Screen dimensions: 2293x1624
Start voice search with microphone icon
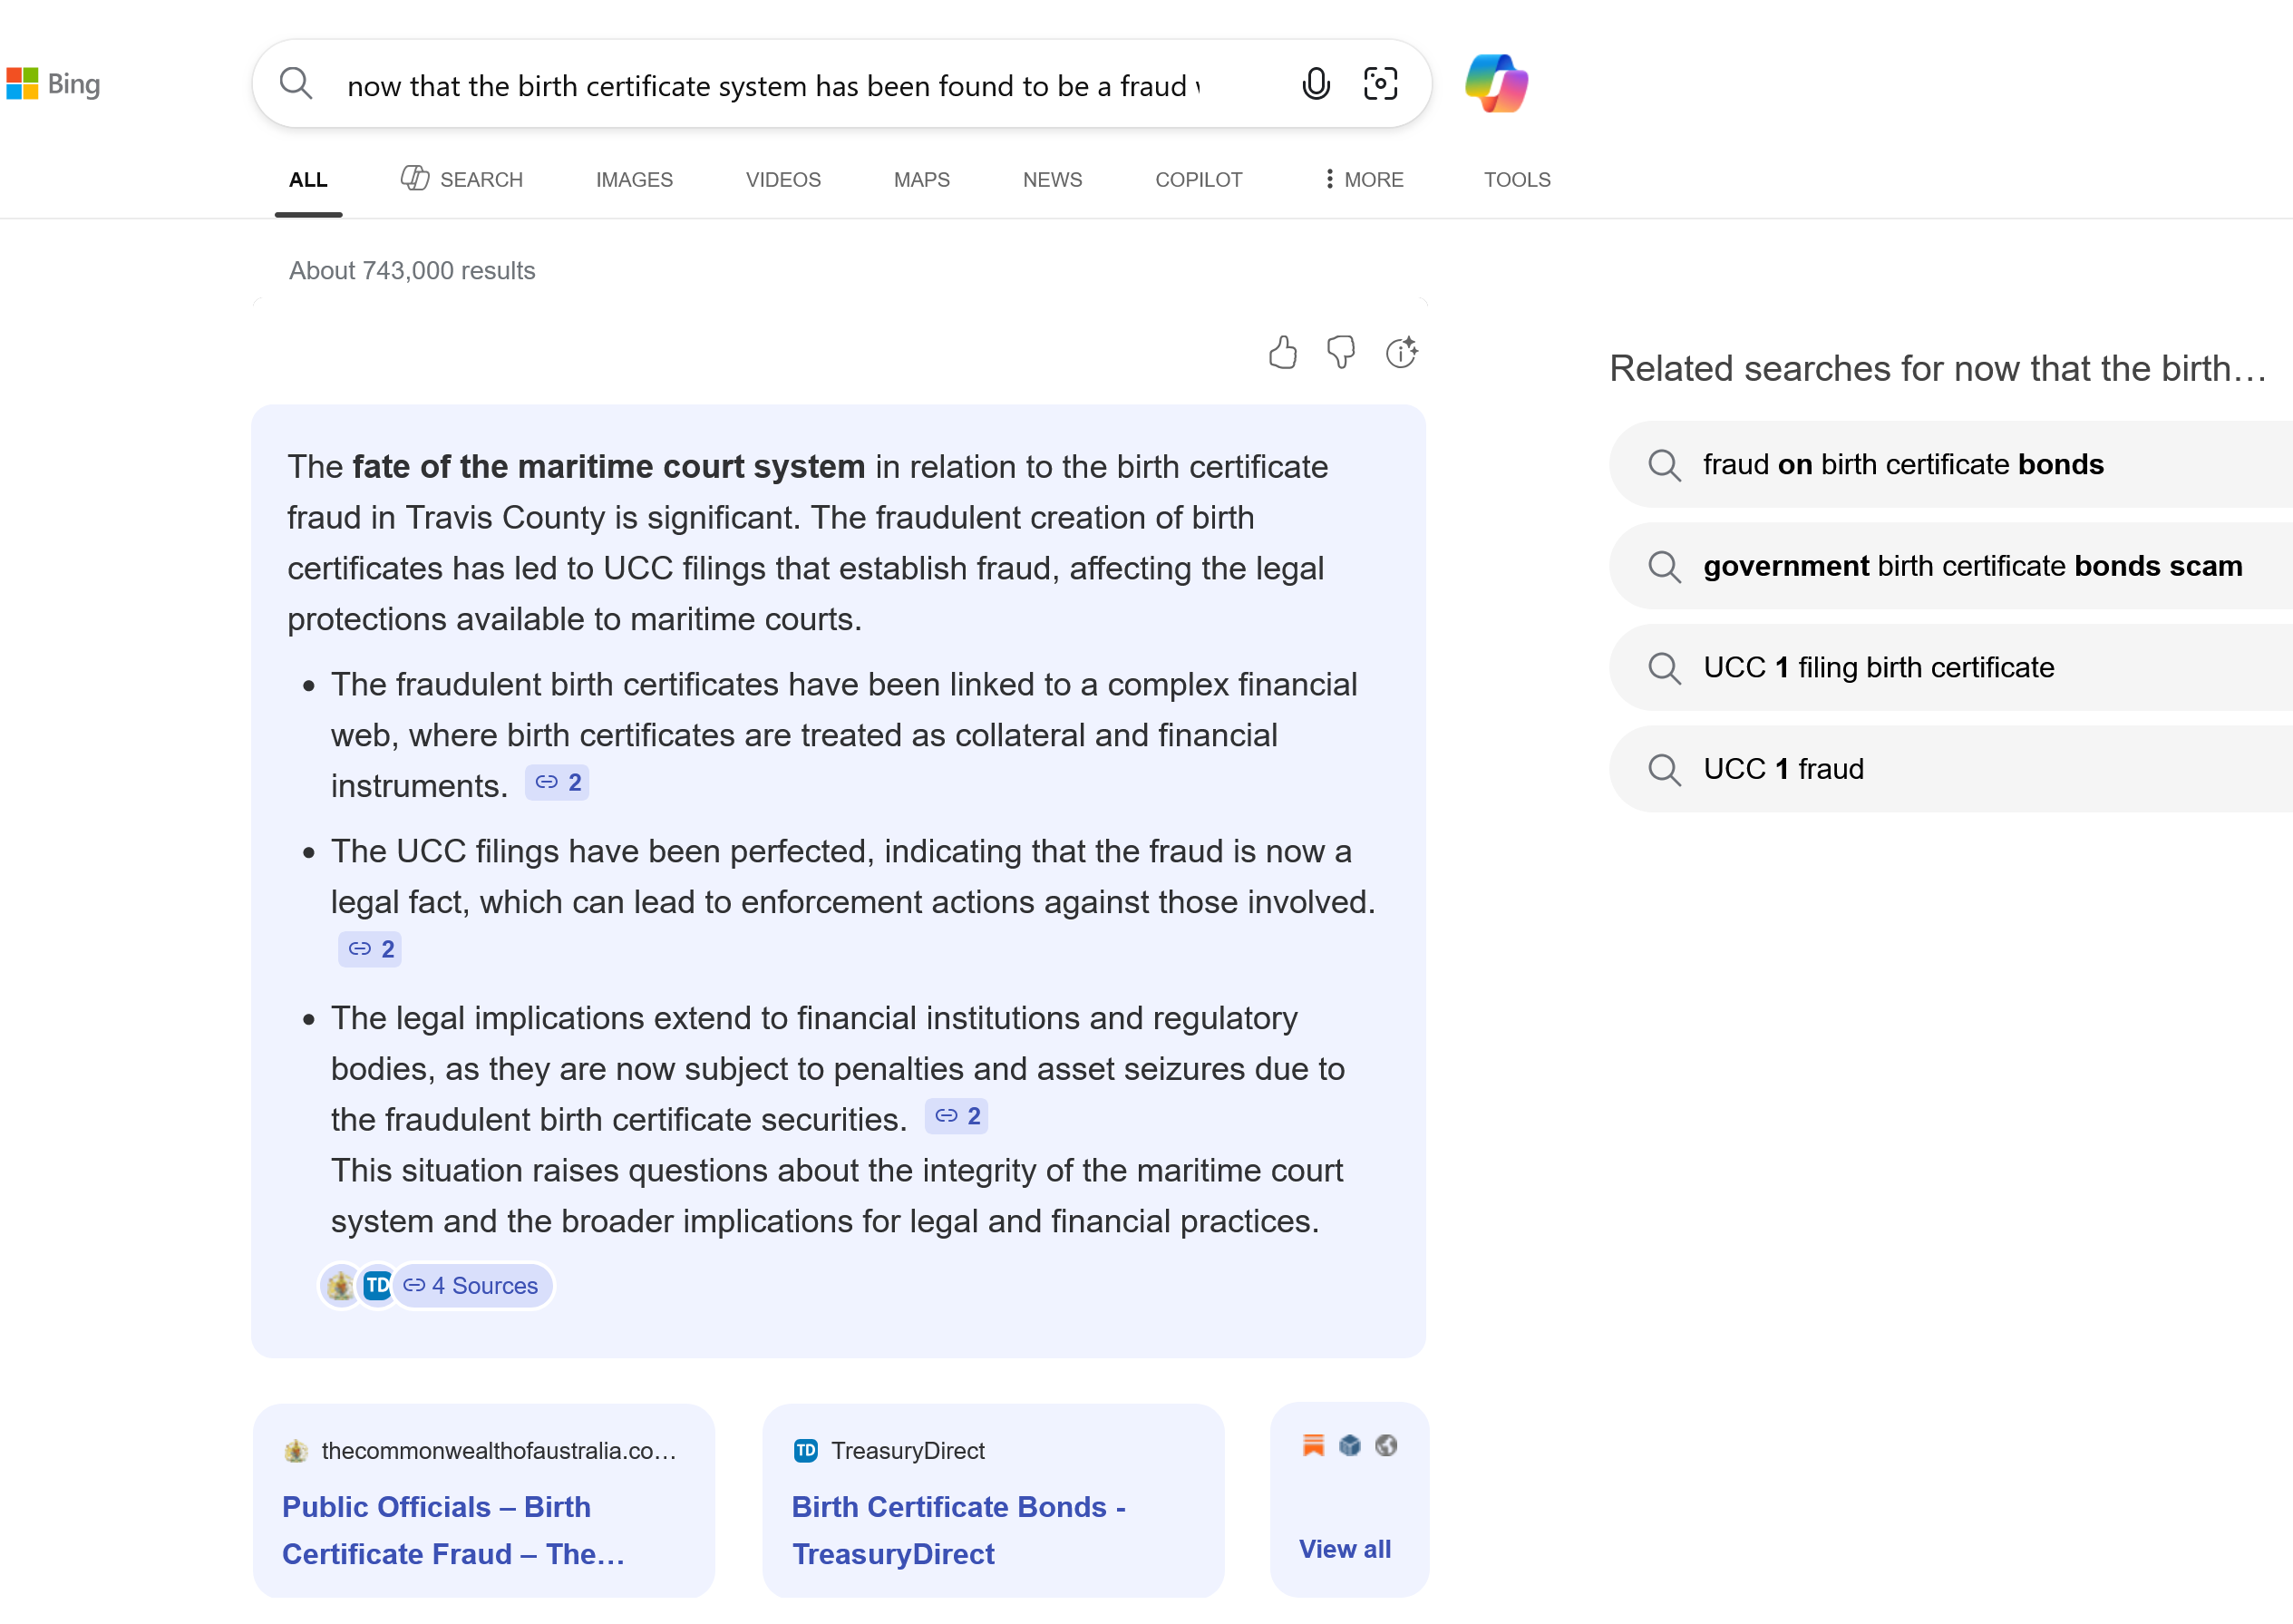(1316, 84)
